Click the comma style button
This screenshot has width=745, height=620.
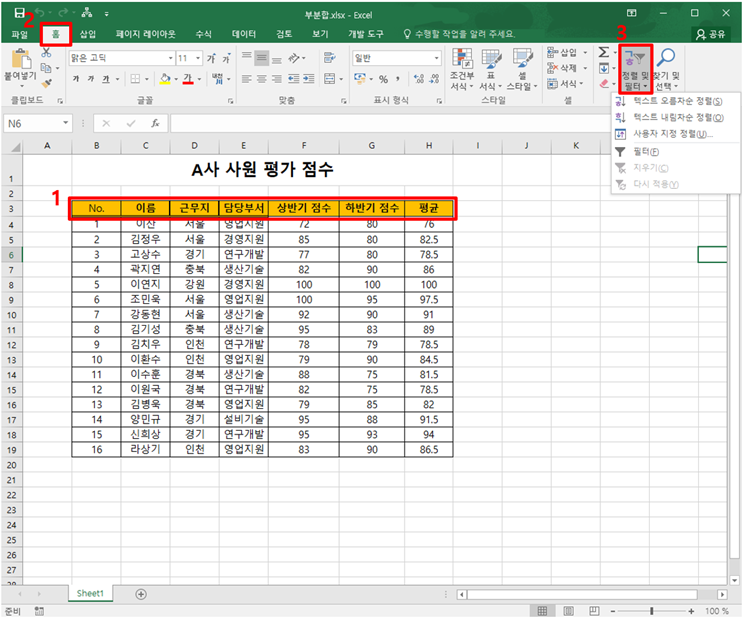pos(398,79)
